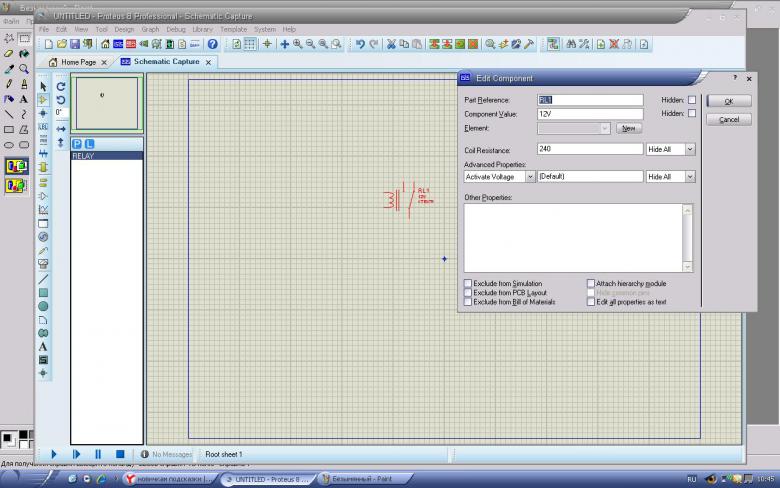Image resolution: width=780 pixels, height=488 pixels.
Task: Switch to the Home Page tab
Action: point(78,62)
